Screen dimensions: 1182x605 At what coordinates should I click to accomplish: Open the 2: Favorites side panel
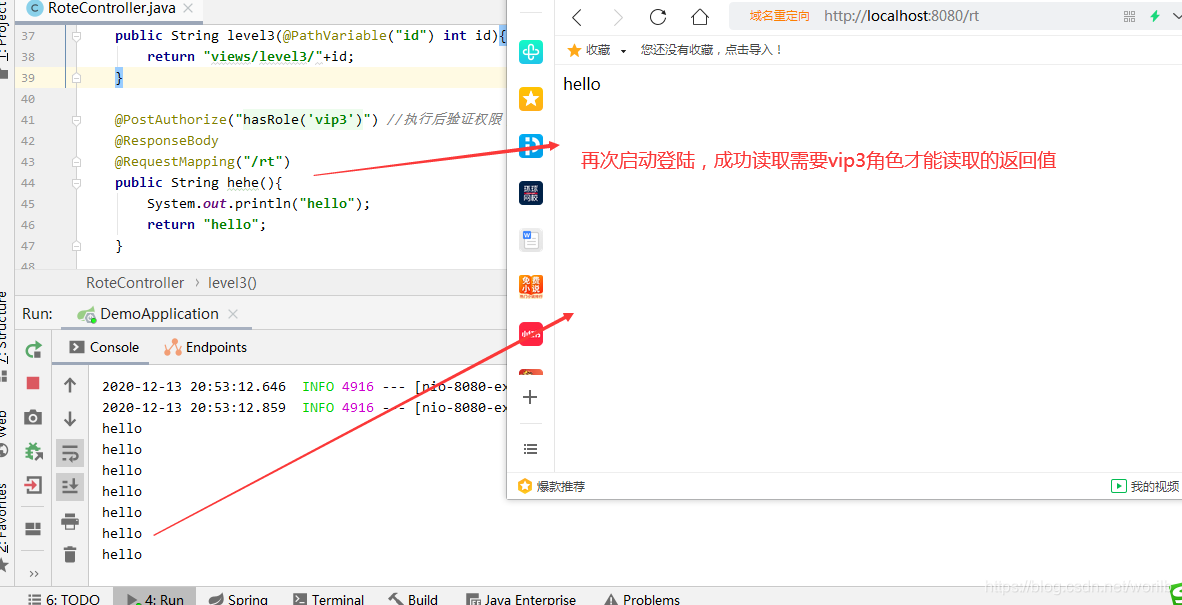coord(5,526)
